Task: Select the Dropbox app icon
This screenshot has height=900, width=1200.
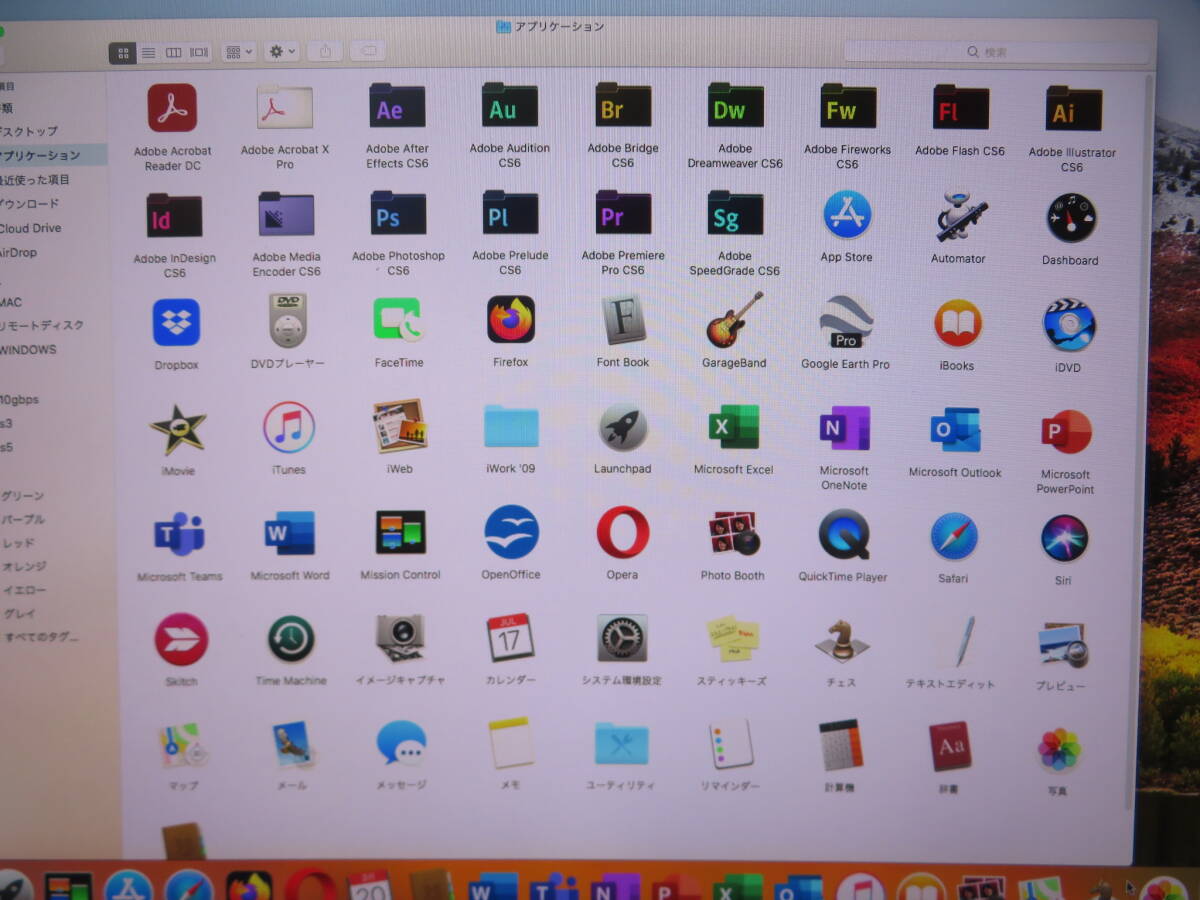Action: click(176, 322)
